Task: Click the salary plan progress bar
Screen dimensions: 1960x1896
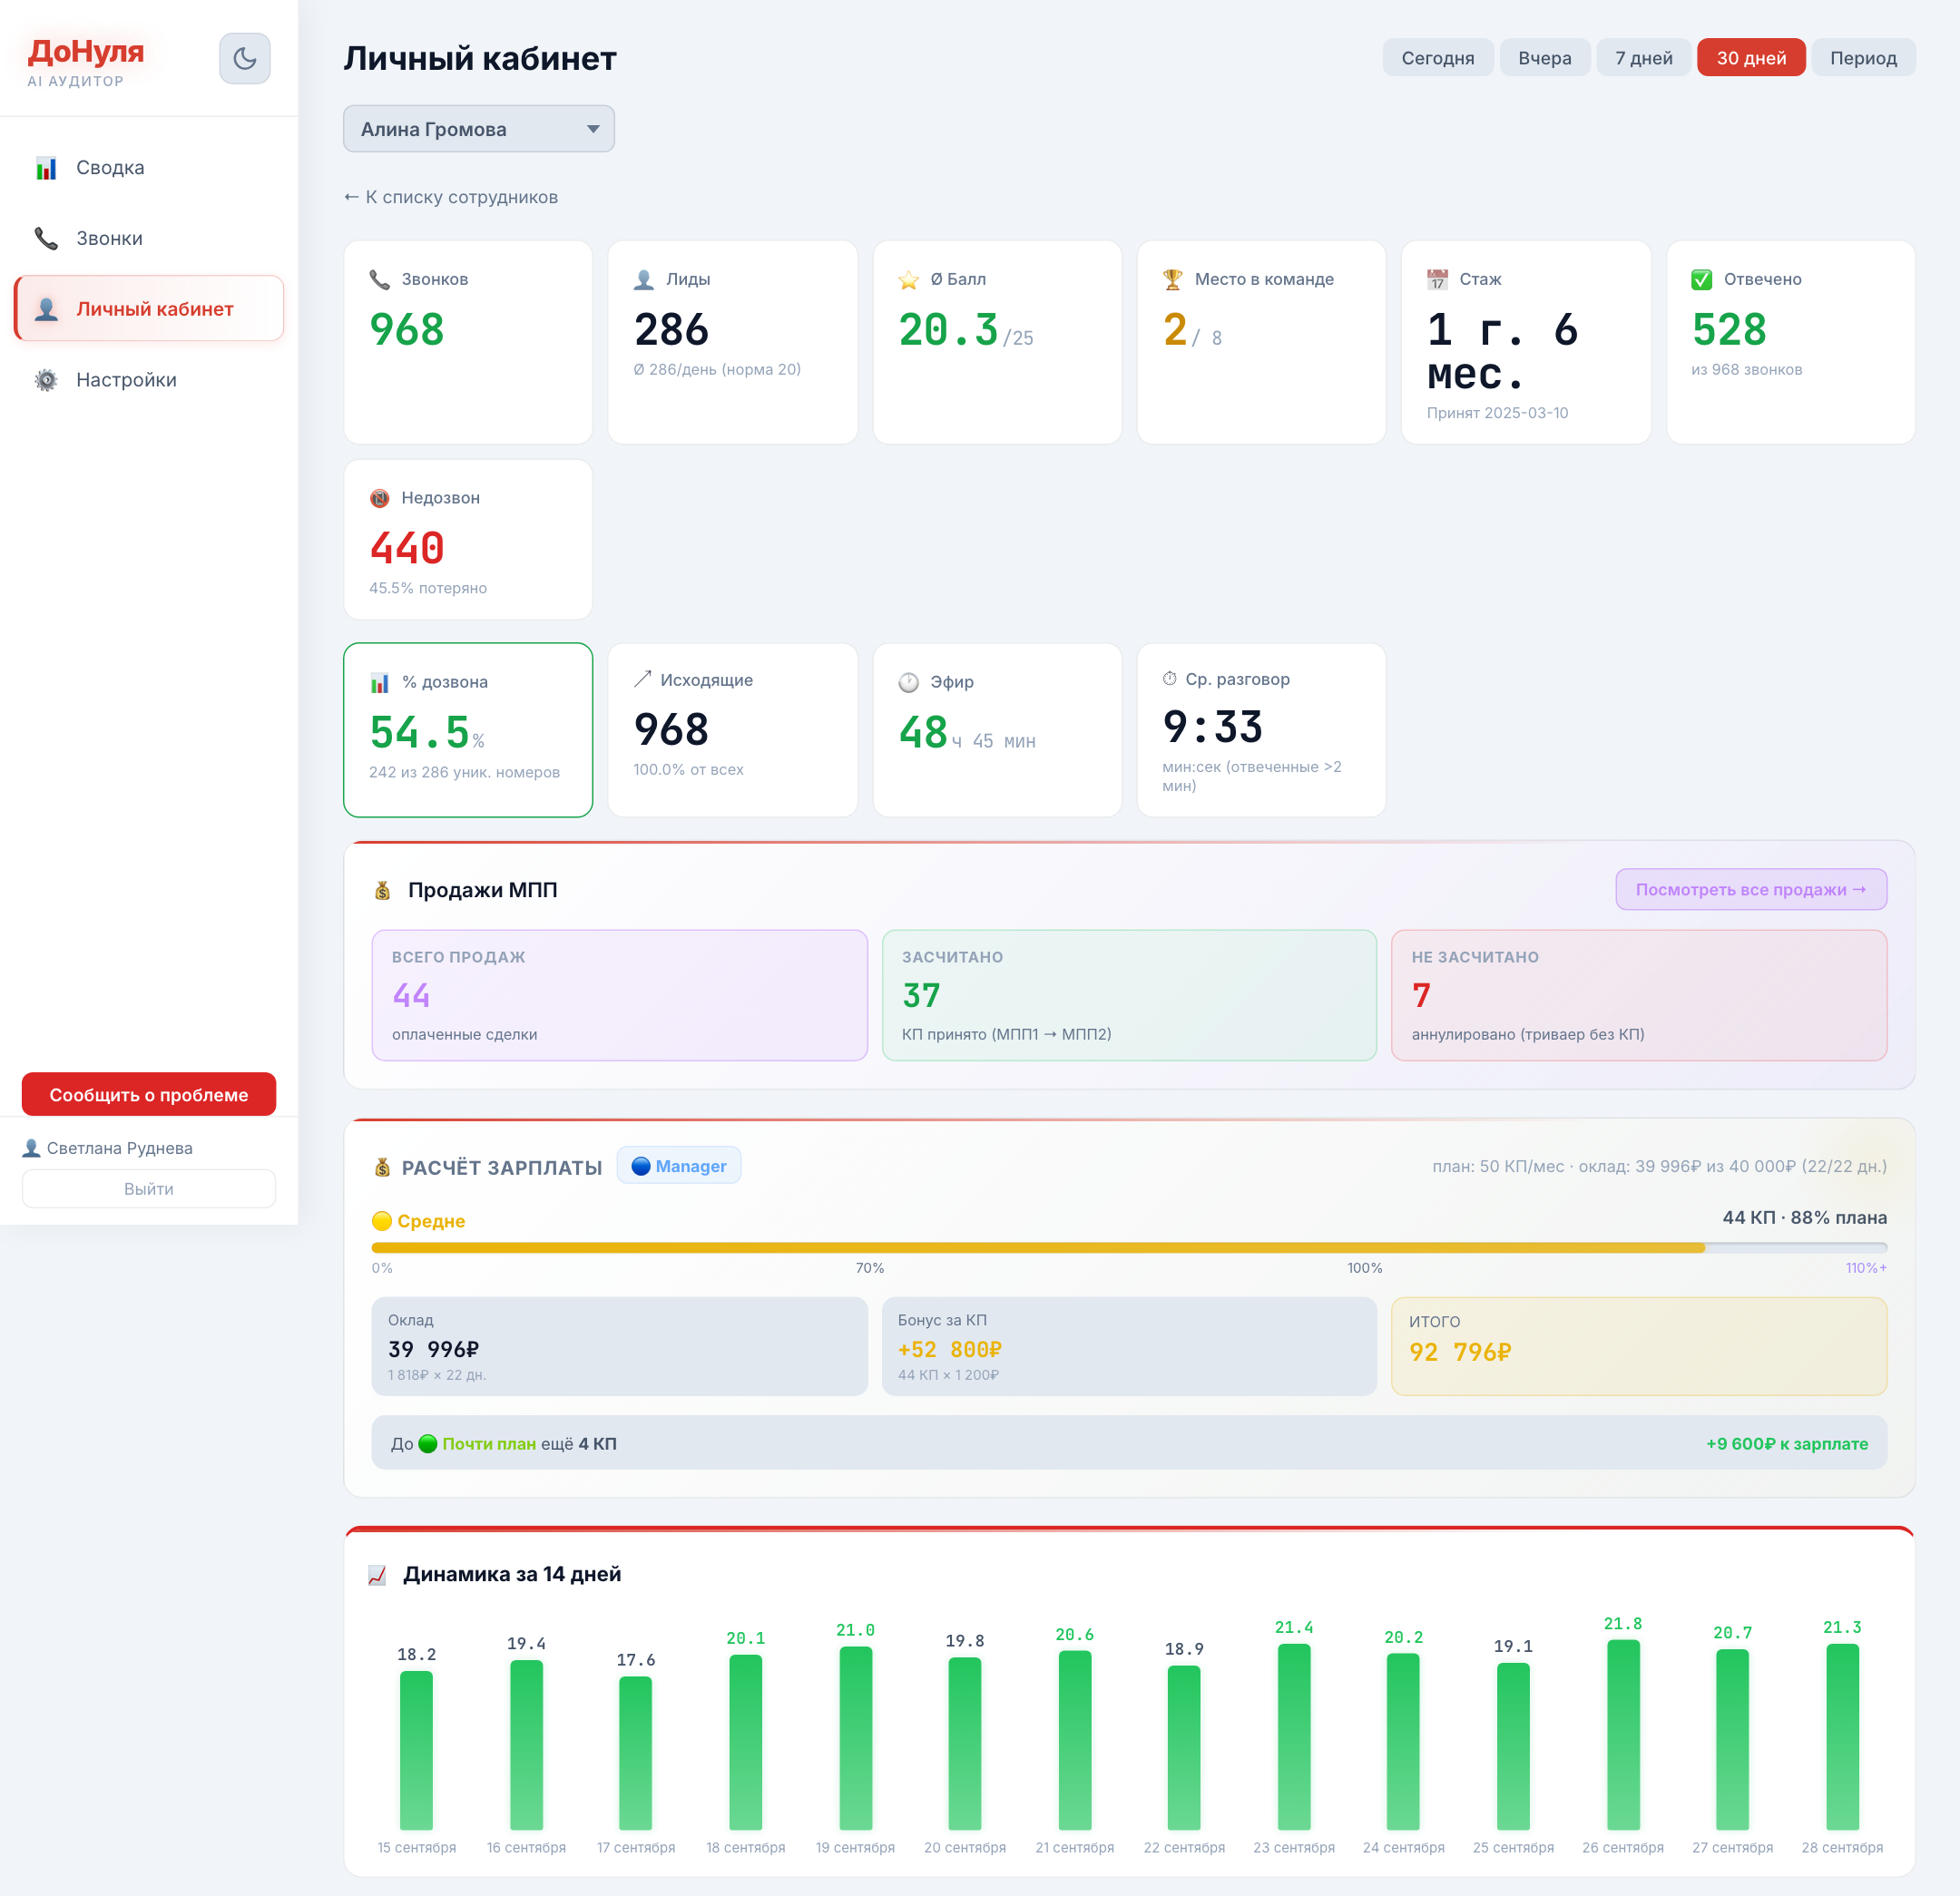Action: pos(1129,1248)
